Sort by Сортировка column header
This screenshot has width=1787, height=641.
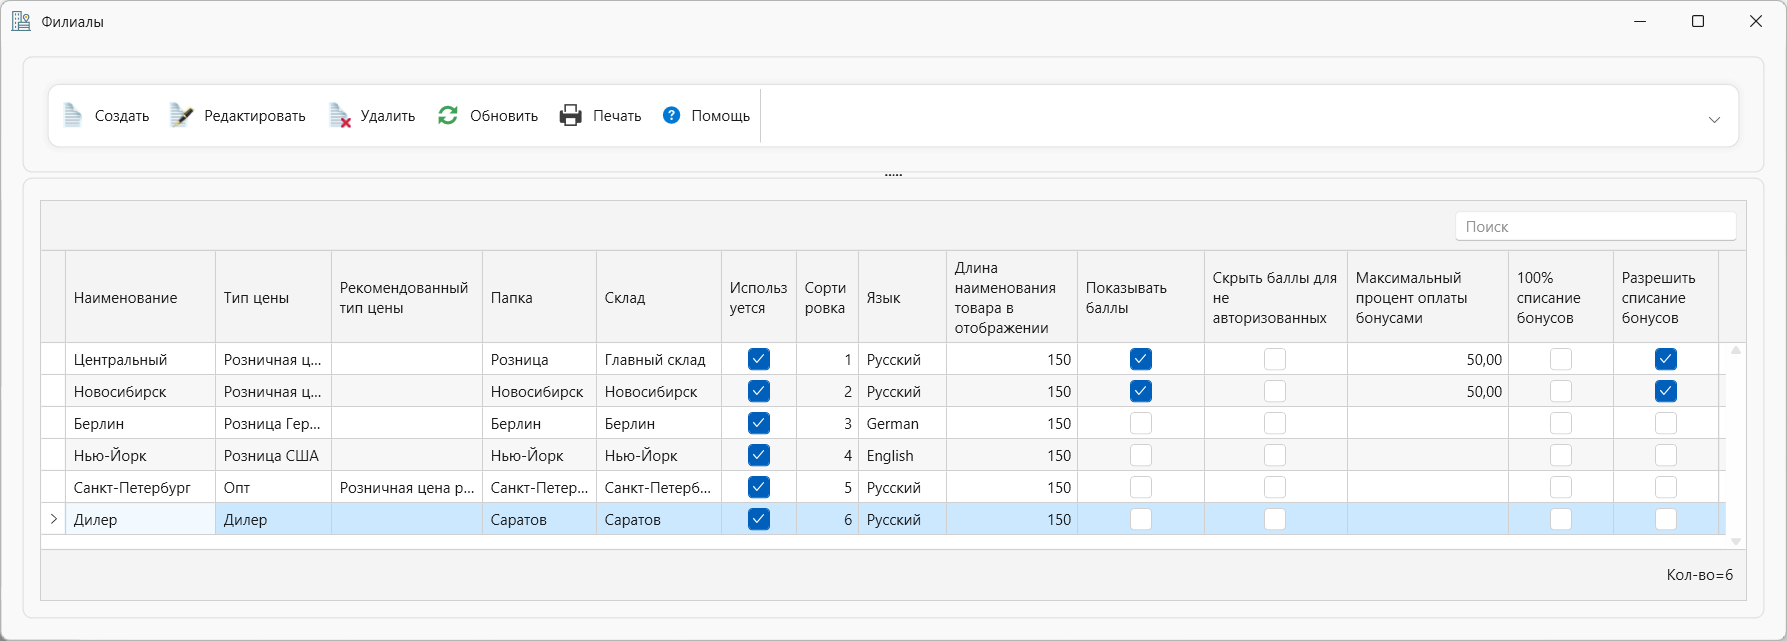[x=827, y=297]
